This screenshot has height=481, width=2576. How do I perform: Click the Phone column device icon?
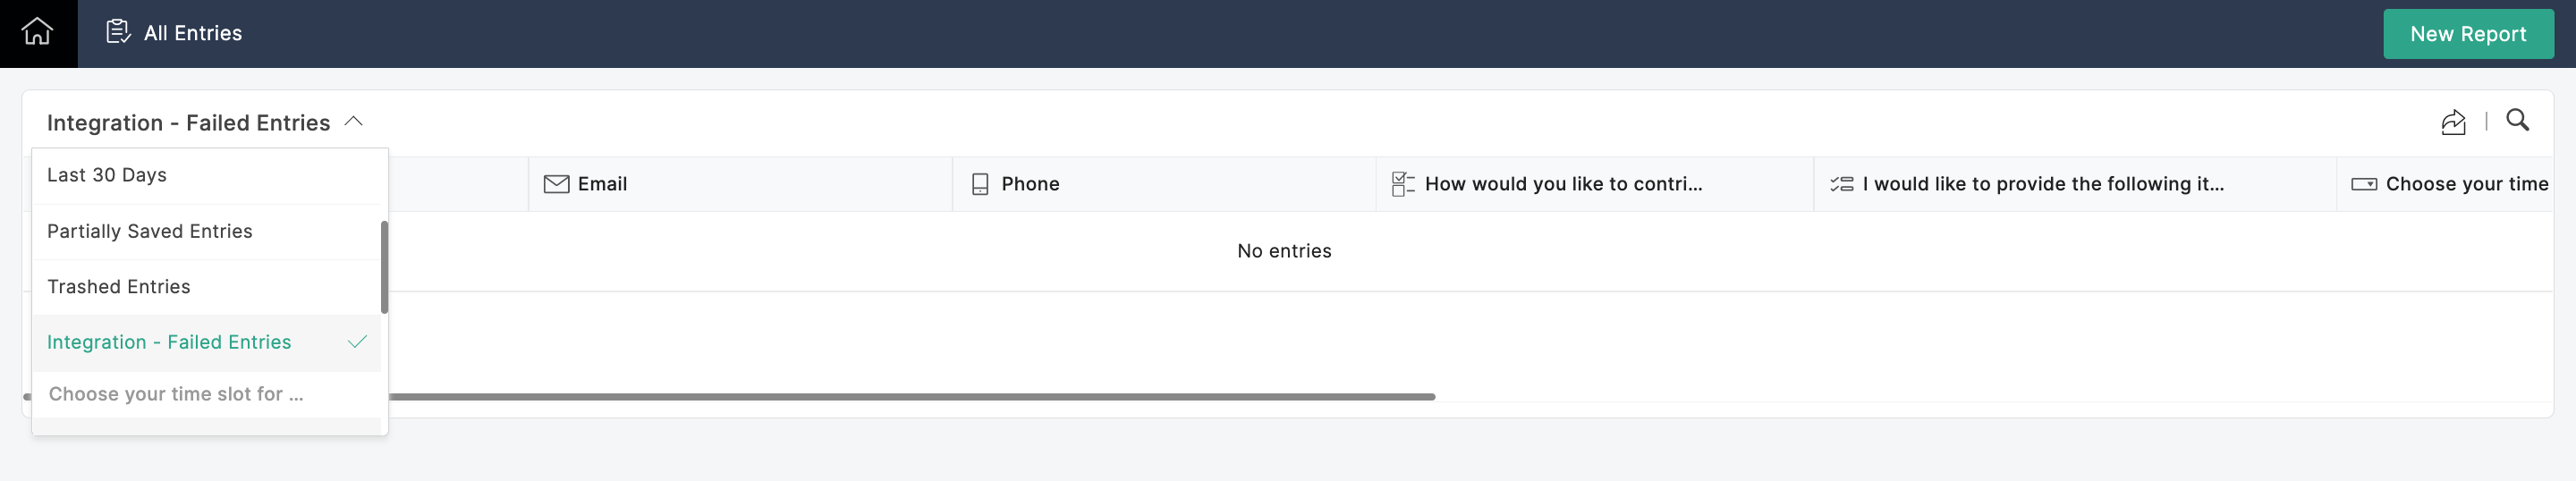pos(980,184)
